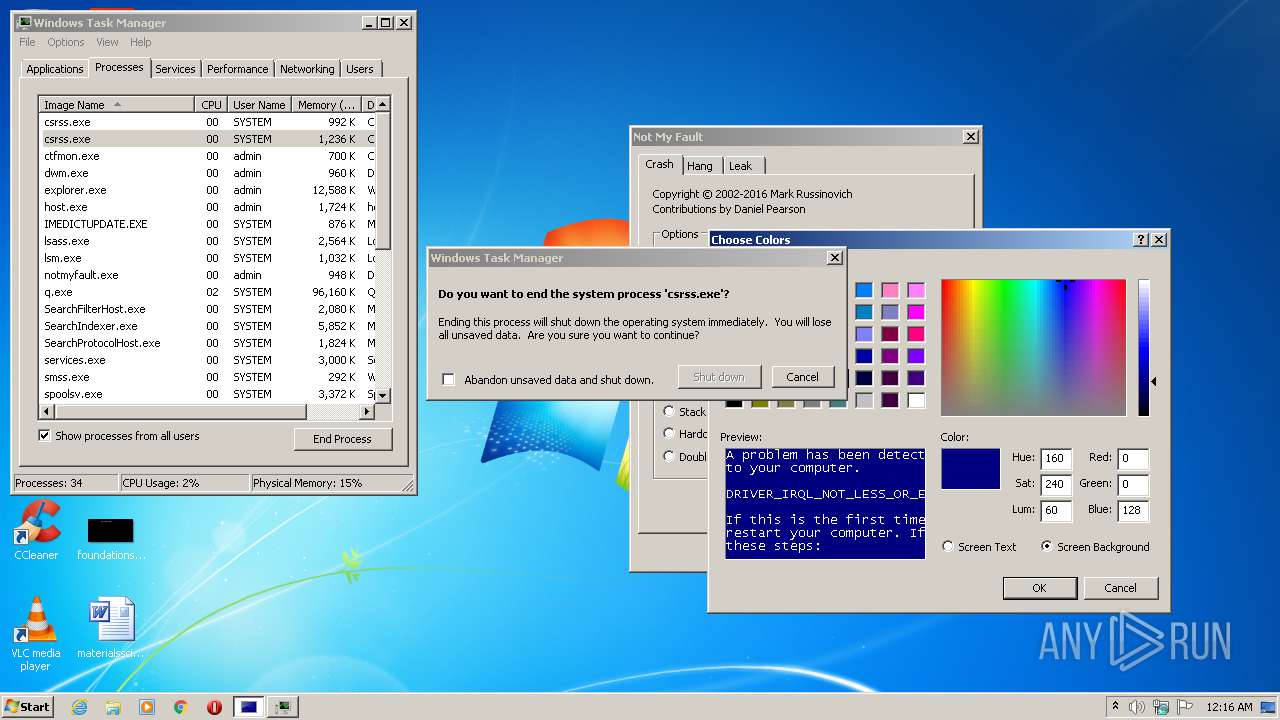Select the materialssci Word document icon
Viewport: 1280px width, 720px height.
[110, 628]
